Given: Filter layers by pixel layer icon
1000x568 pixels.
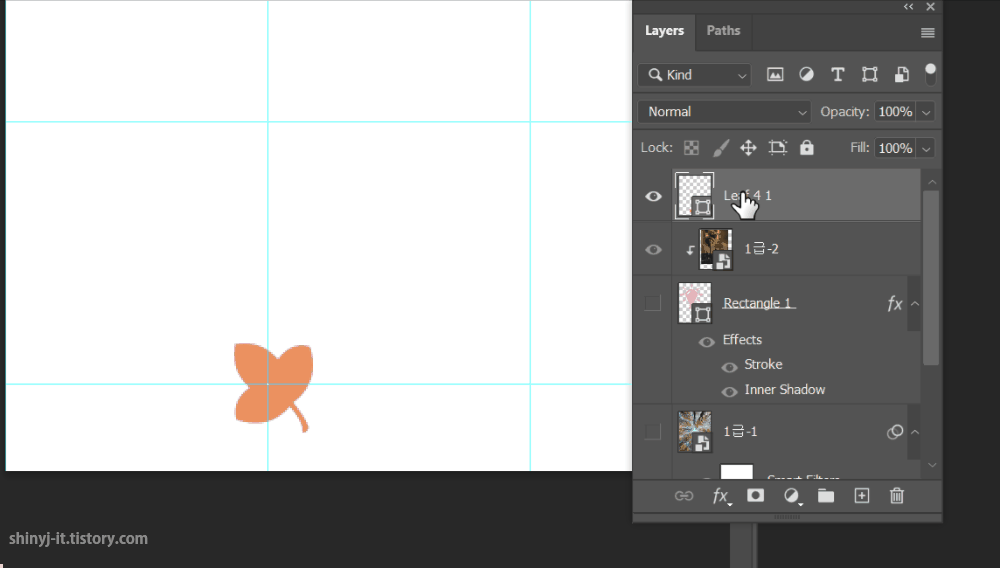Looking at the screenshot, I should tap(775, 75).
